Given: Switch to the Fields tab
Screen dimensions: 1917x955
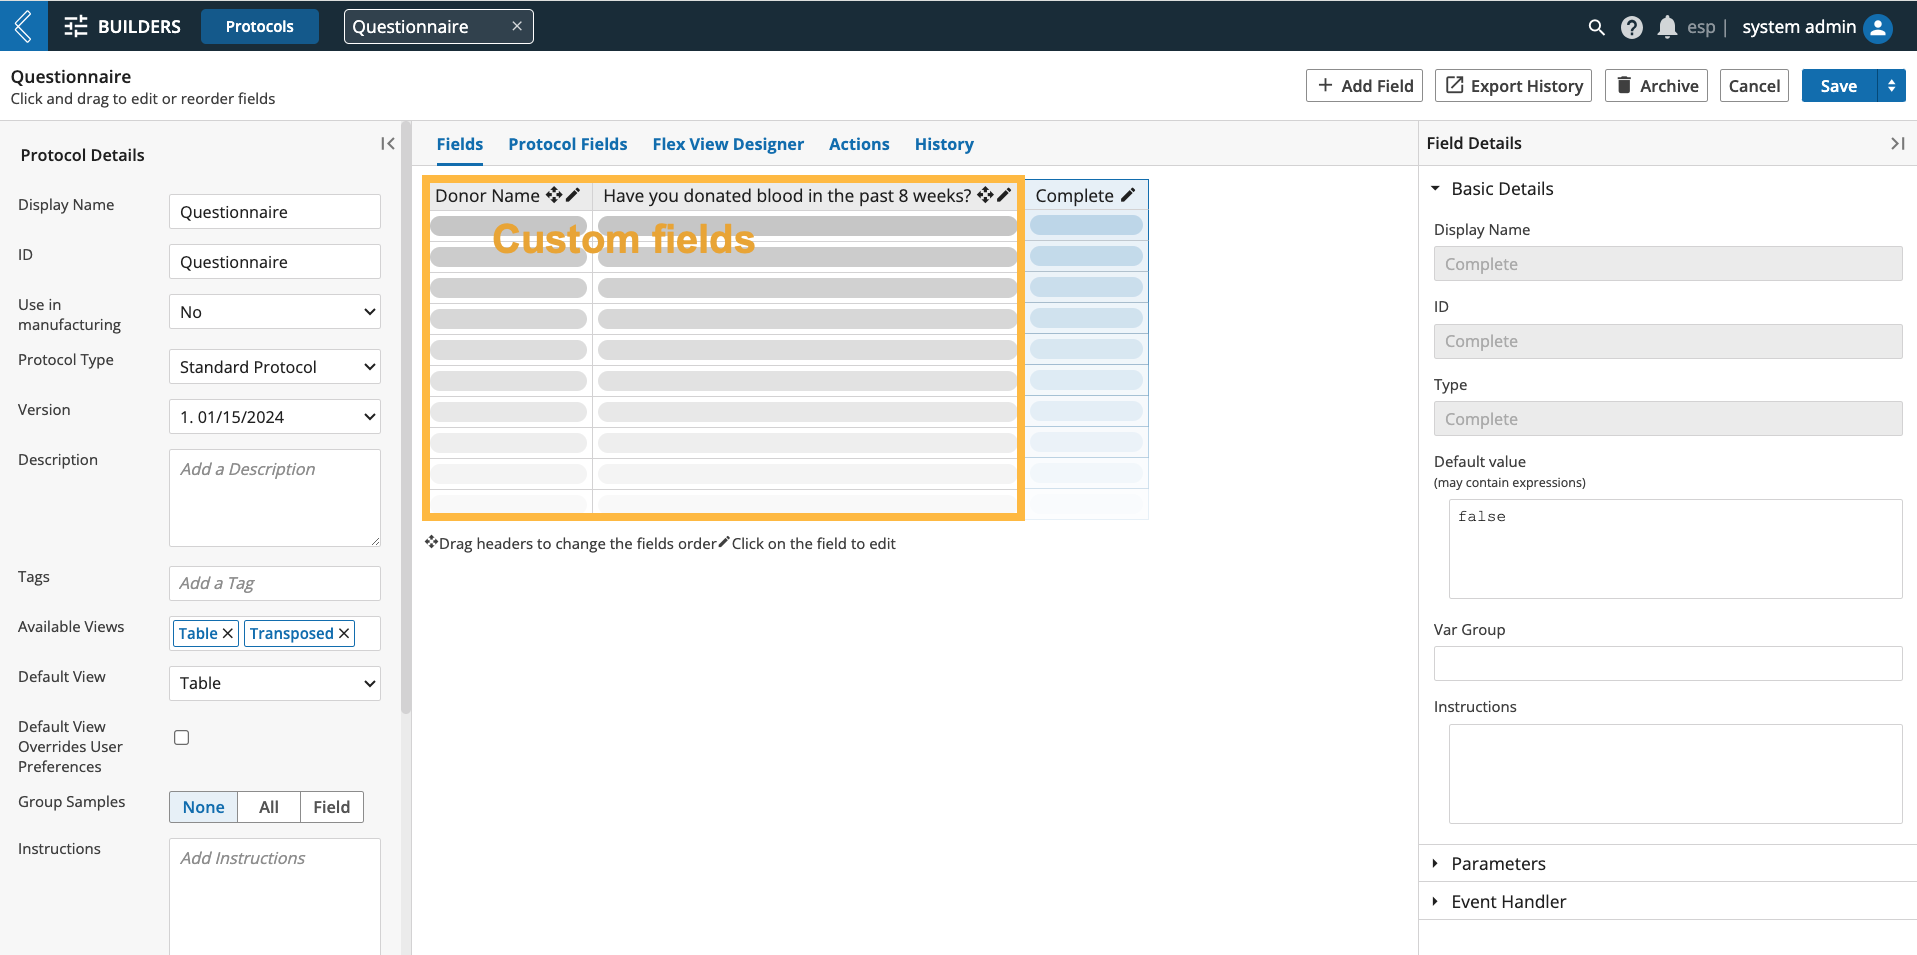Looking at the screenshot, I should click(460, 144).
